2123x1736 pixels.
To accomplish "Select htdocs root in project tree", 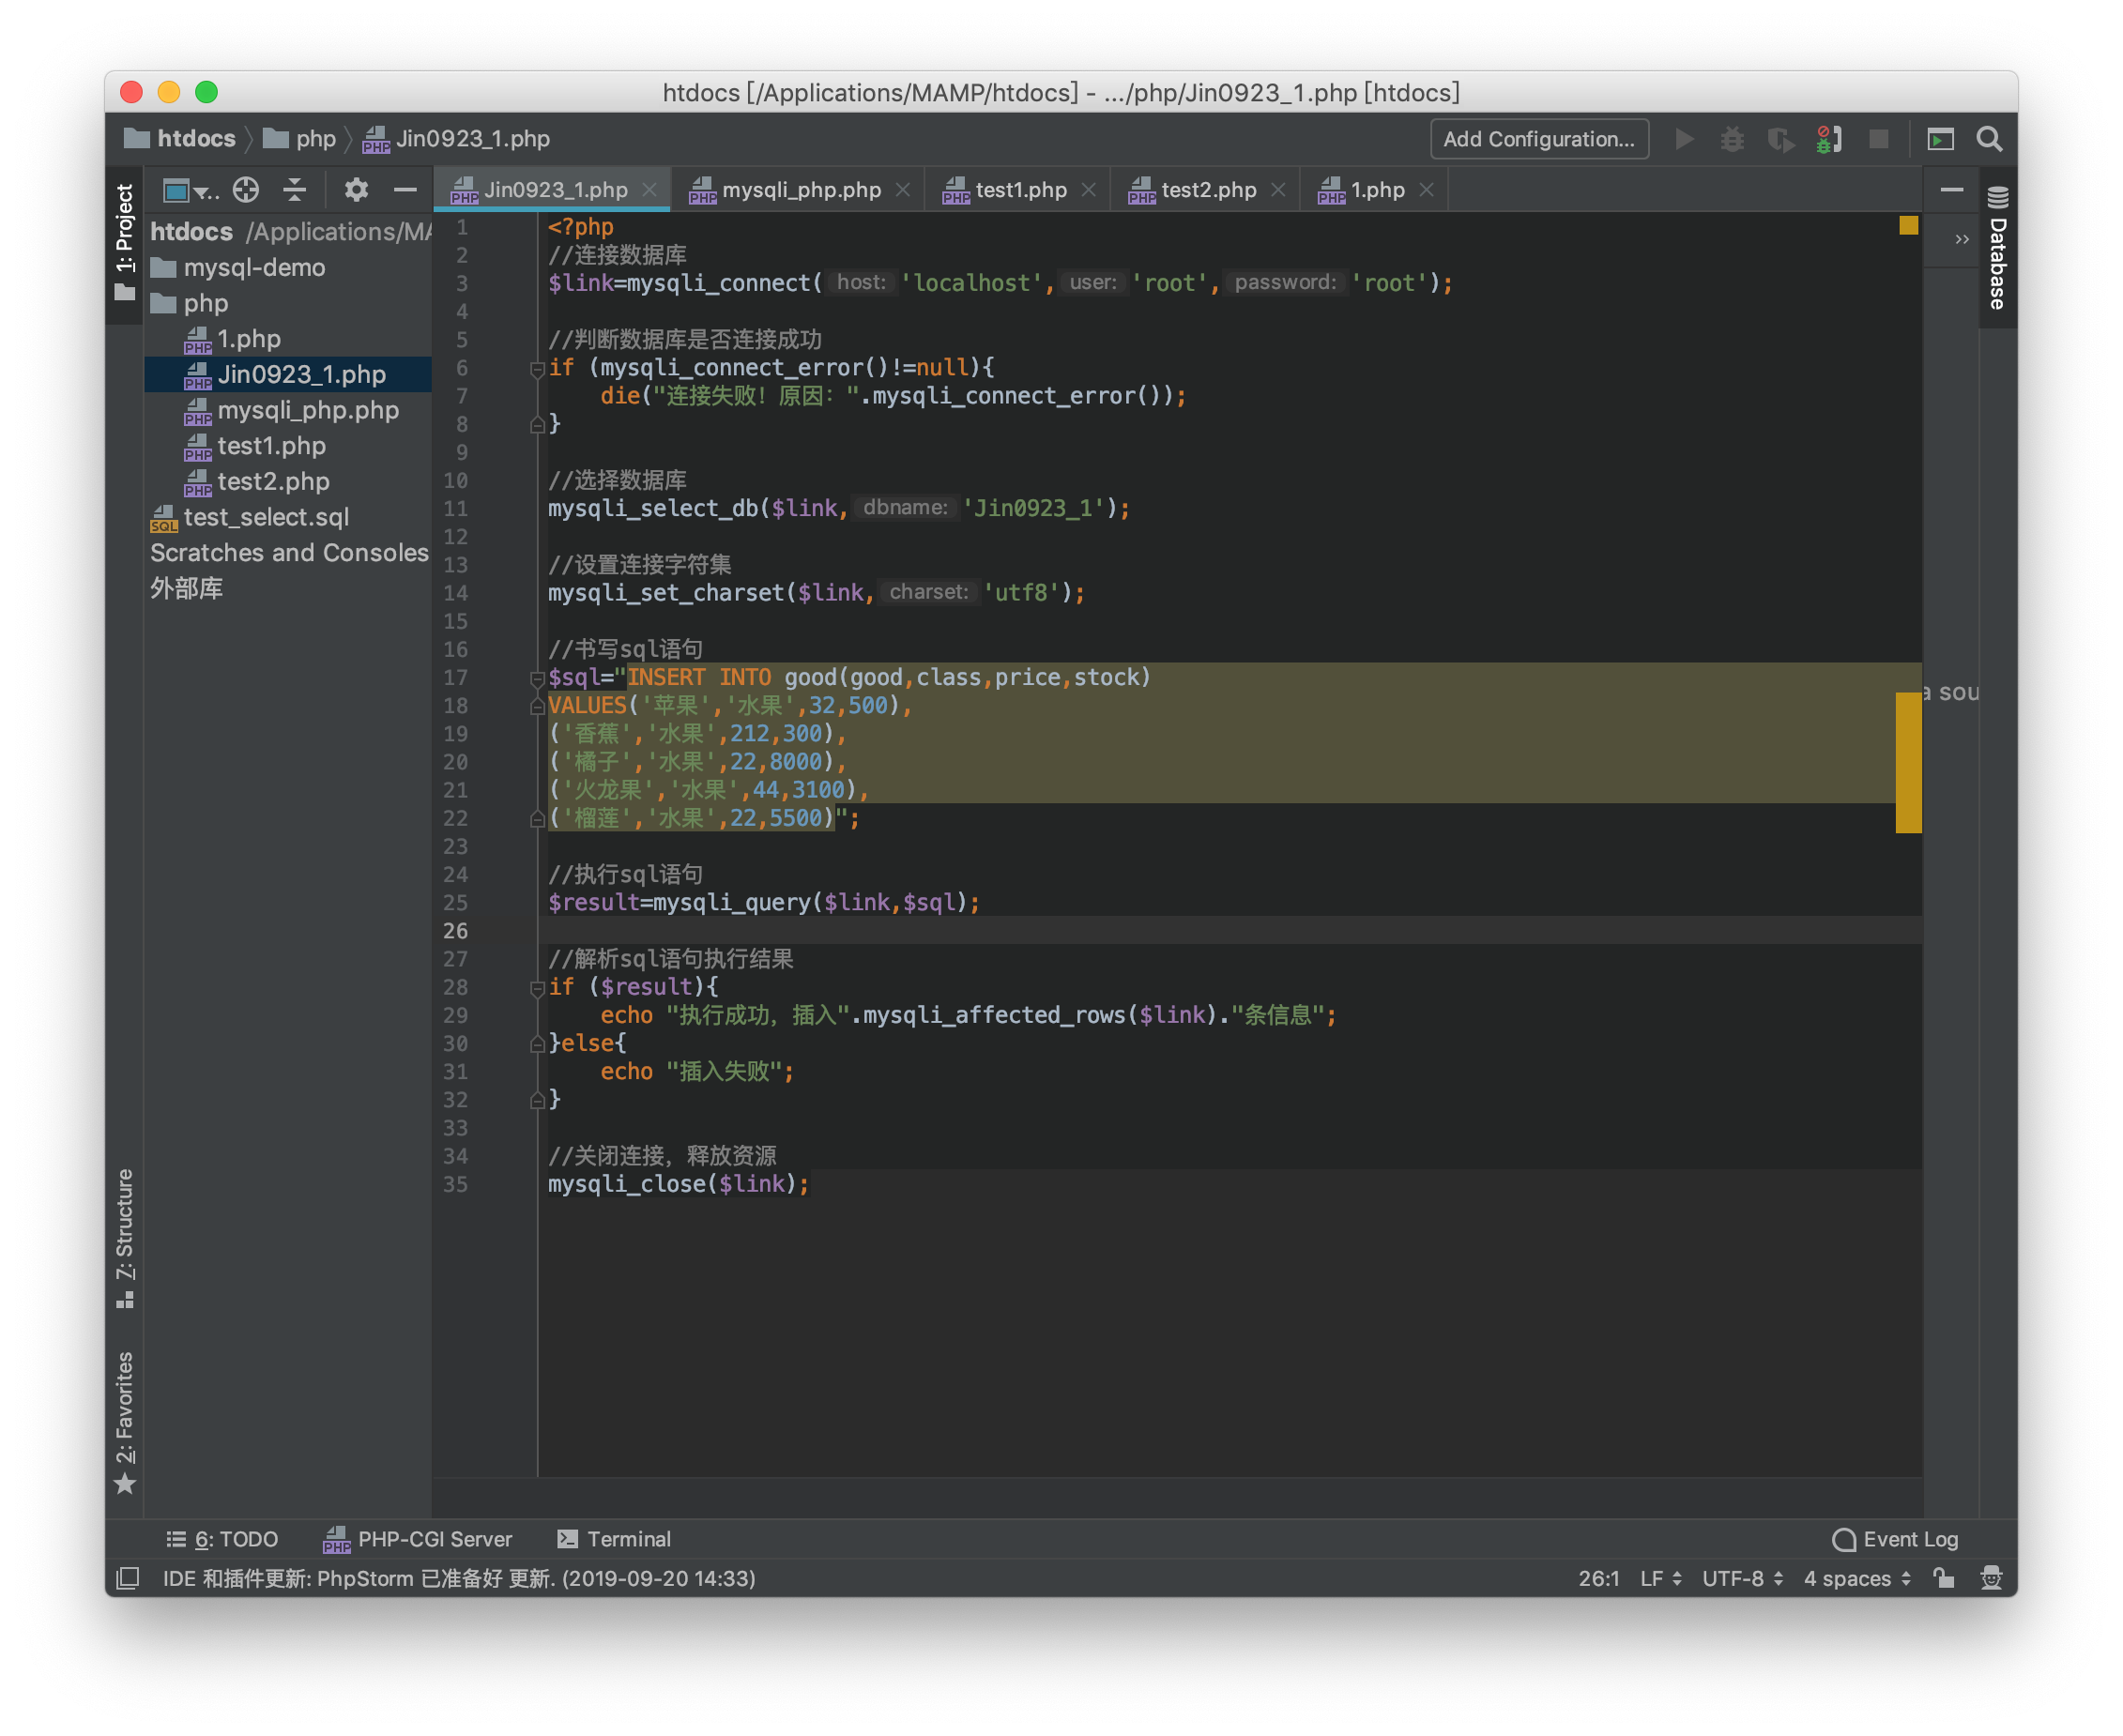I will pyautogui.click(x=288, y=231).
